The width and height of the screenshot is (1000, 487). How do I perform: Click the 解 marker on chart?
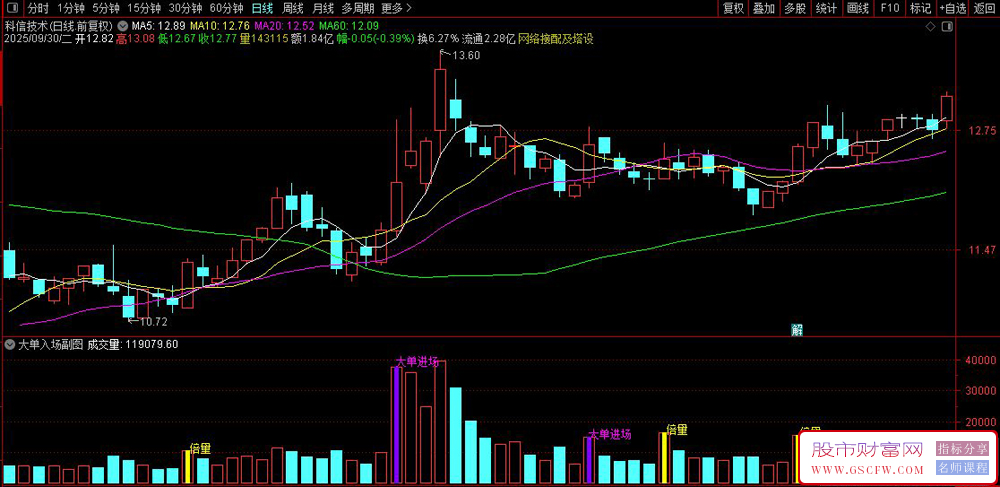point(797,330)
